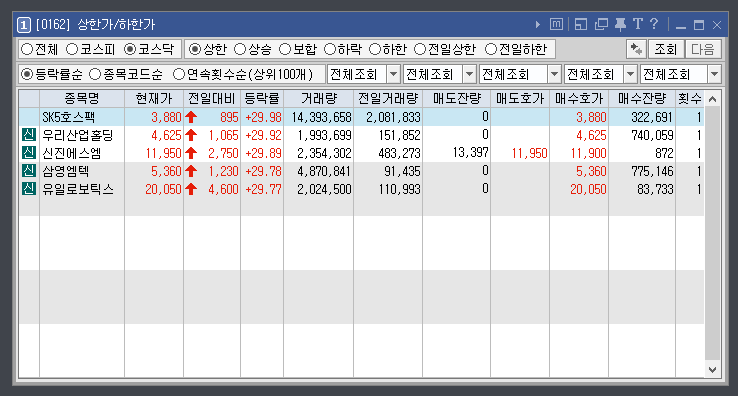Open font settings with the T icon
The height and width of the screenshot is (396, 738).
pos(638,24)
